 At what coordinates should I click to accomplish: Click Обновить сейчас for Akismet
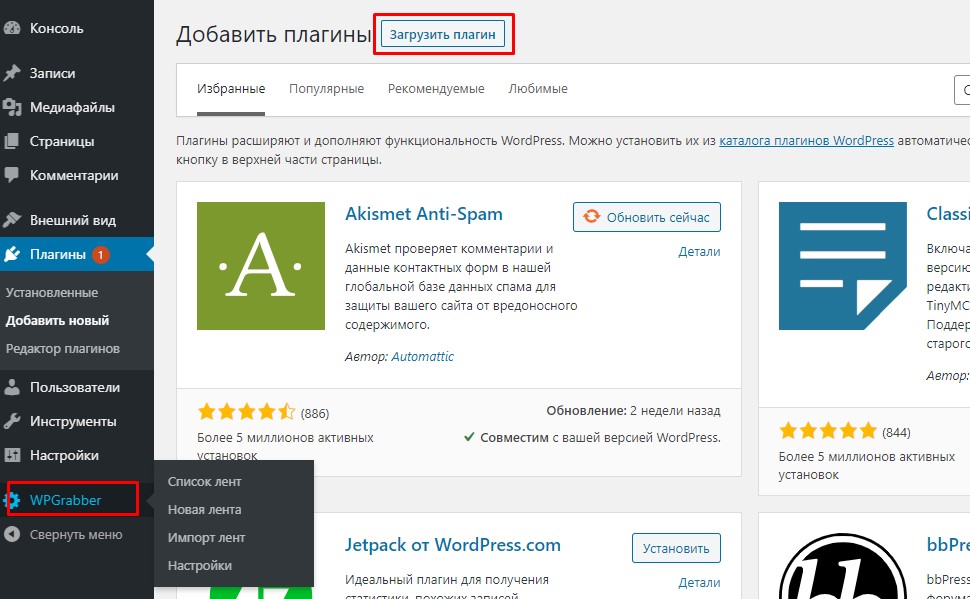tap(646, 217)
